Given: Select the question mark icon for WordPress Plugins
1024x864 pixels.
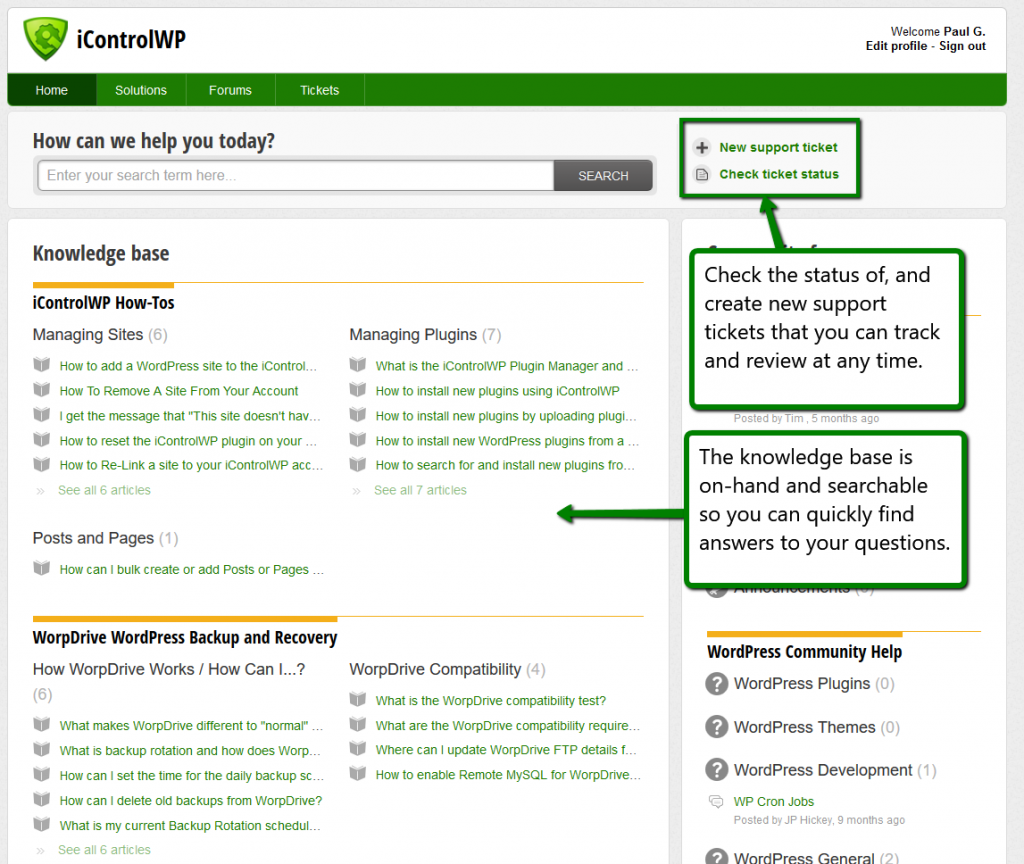Looking at the screenshot, I should 717,684.
